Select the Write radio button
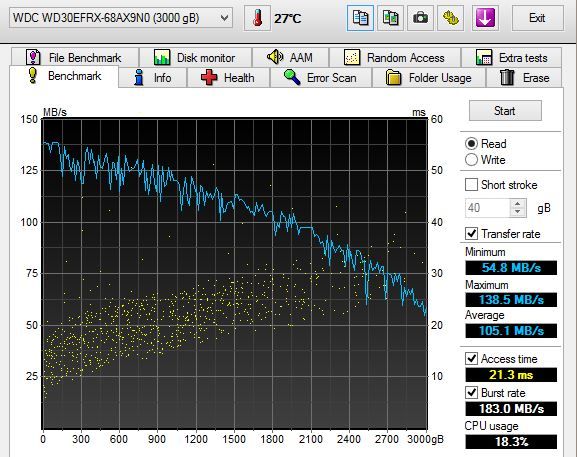The width and height of the screenshot is (577, 457). [471, 160]
